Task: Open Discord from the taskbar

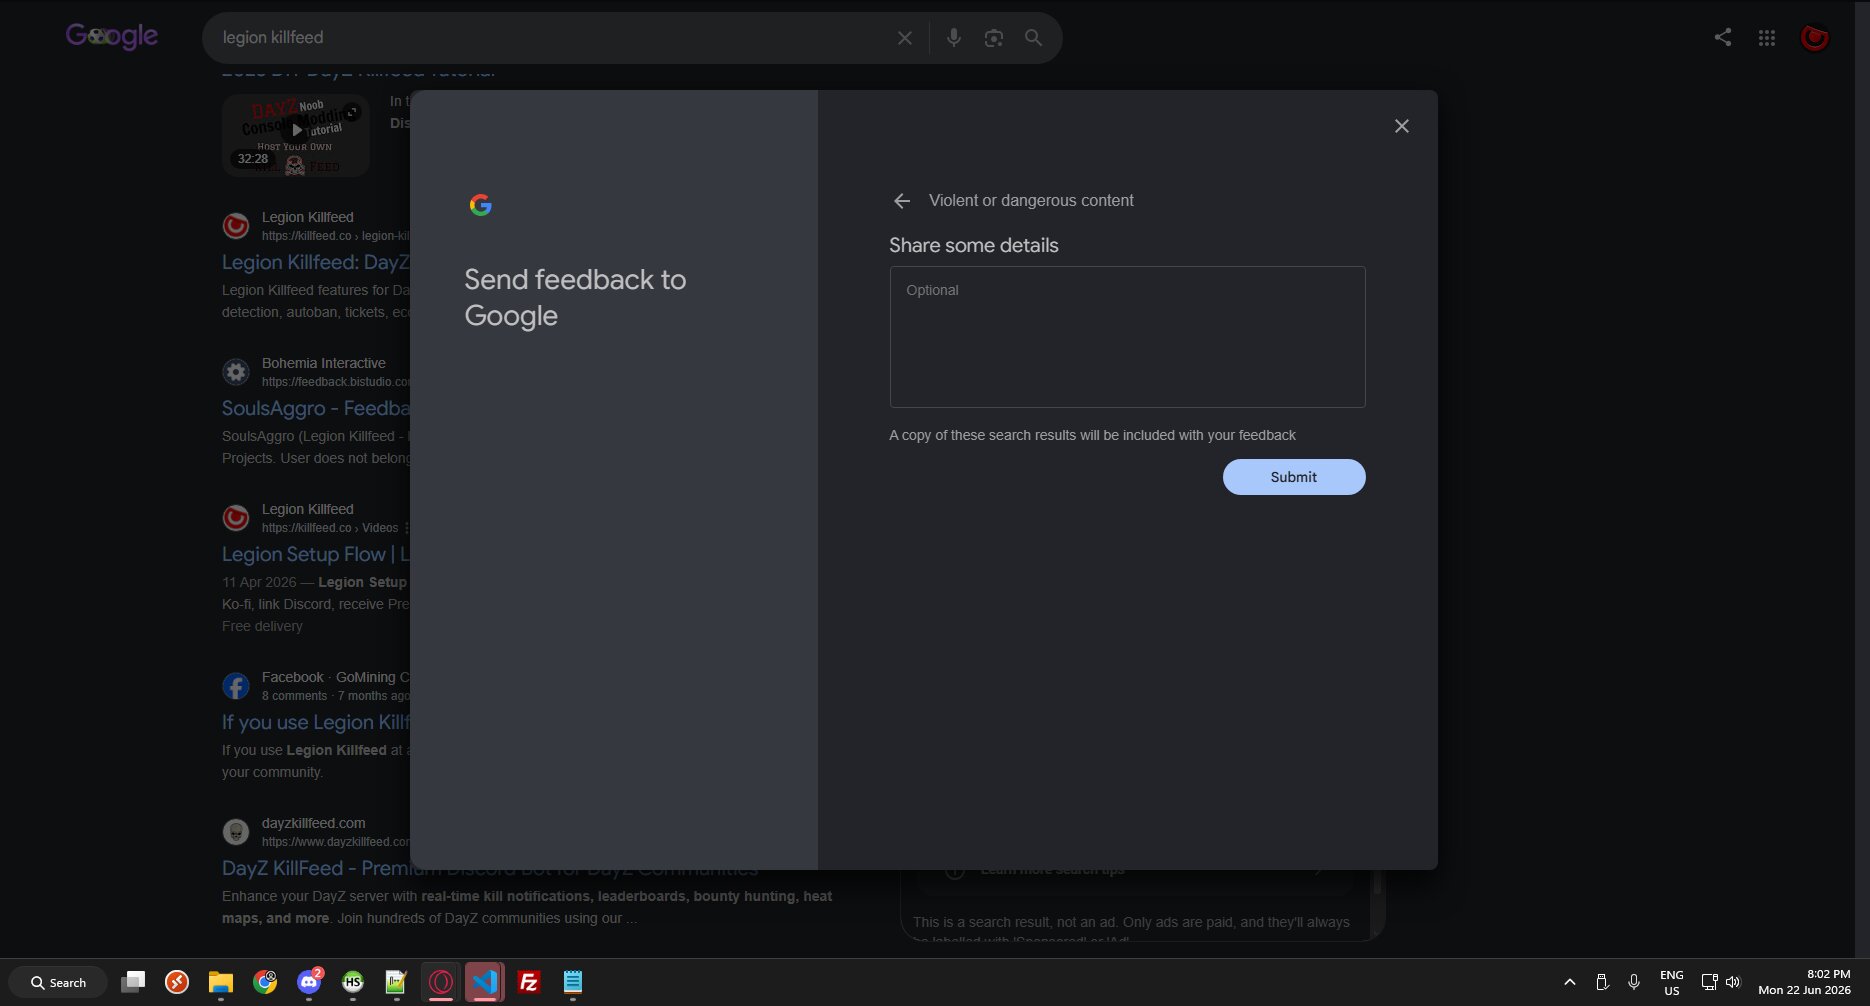Action: tap(309, 983)
